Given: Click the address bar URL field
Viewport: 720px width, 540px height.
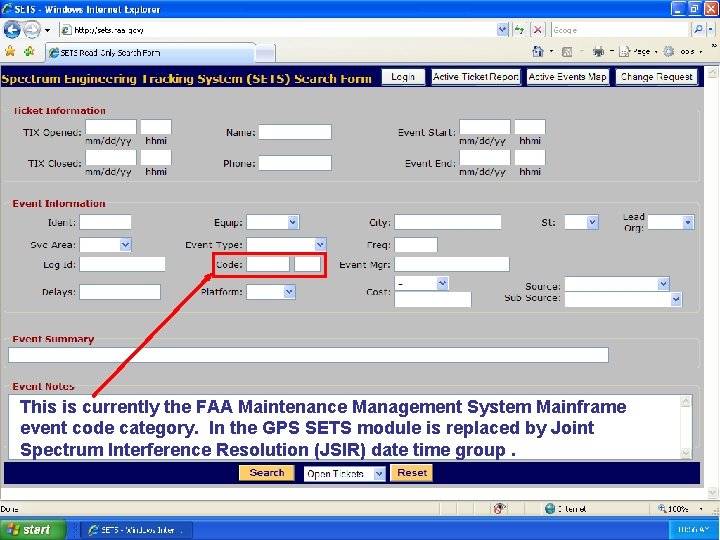Looking at the screenshot, I should (x=279, y=30).
